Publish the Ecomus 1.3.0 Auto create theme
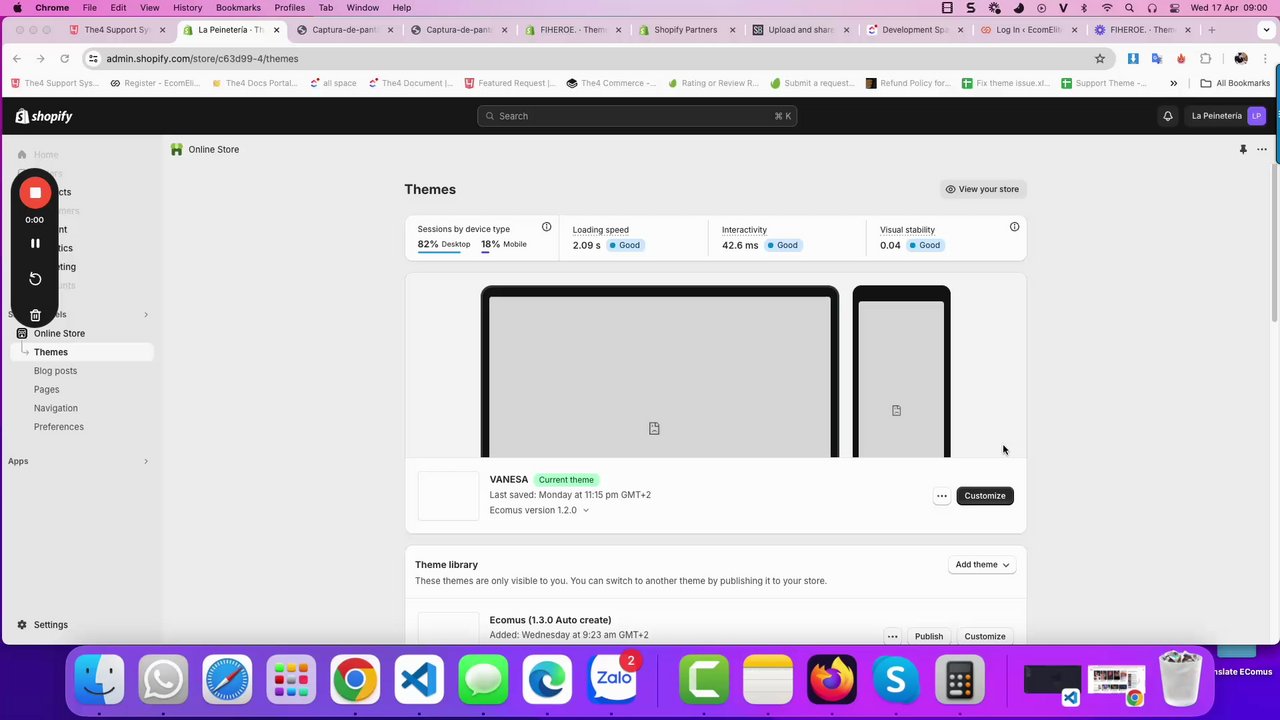 (x=929, y=636)
